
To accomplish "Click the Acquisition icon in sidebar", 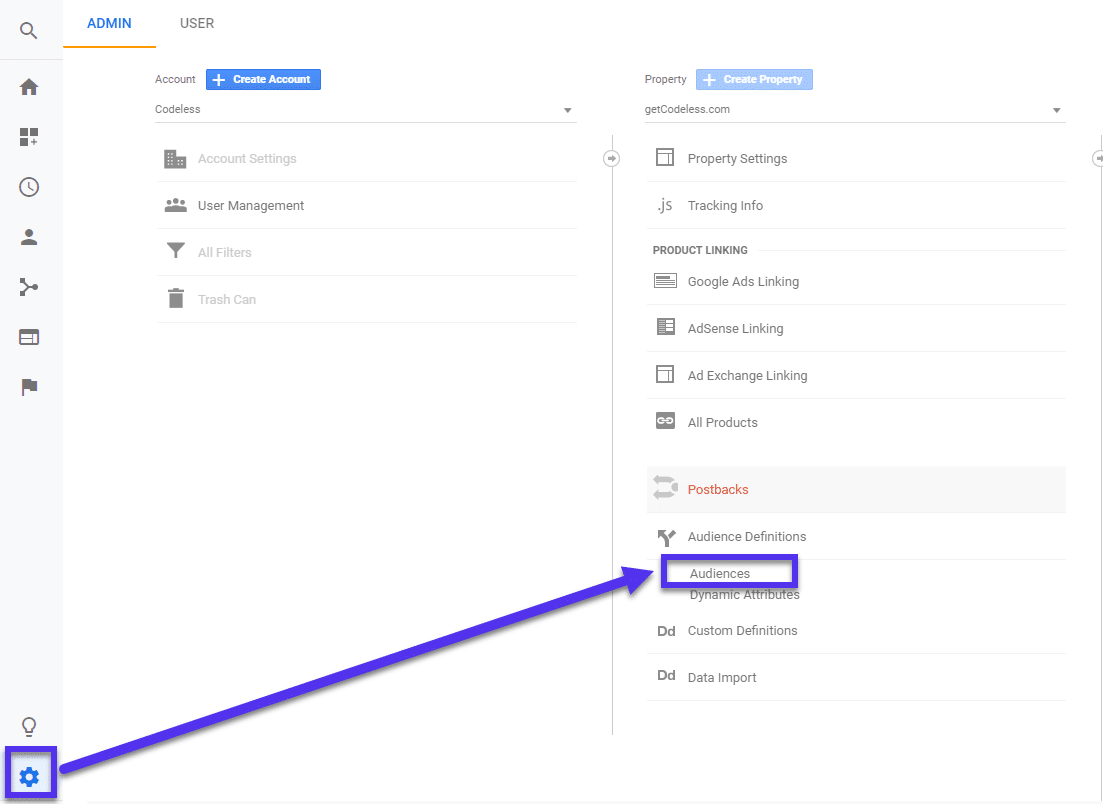I will 30,287.
